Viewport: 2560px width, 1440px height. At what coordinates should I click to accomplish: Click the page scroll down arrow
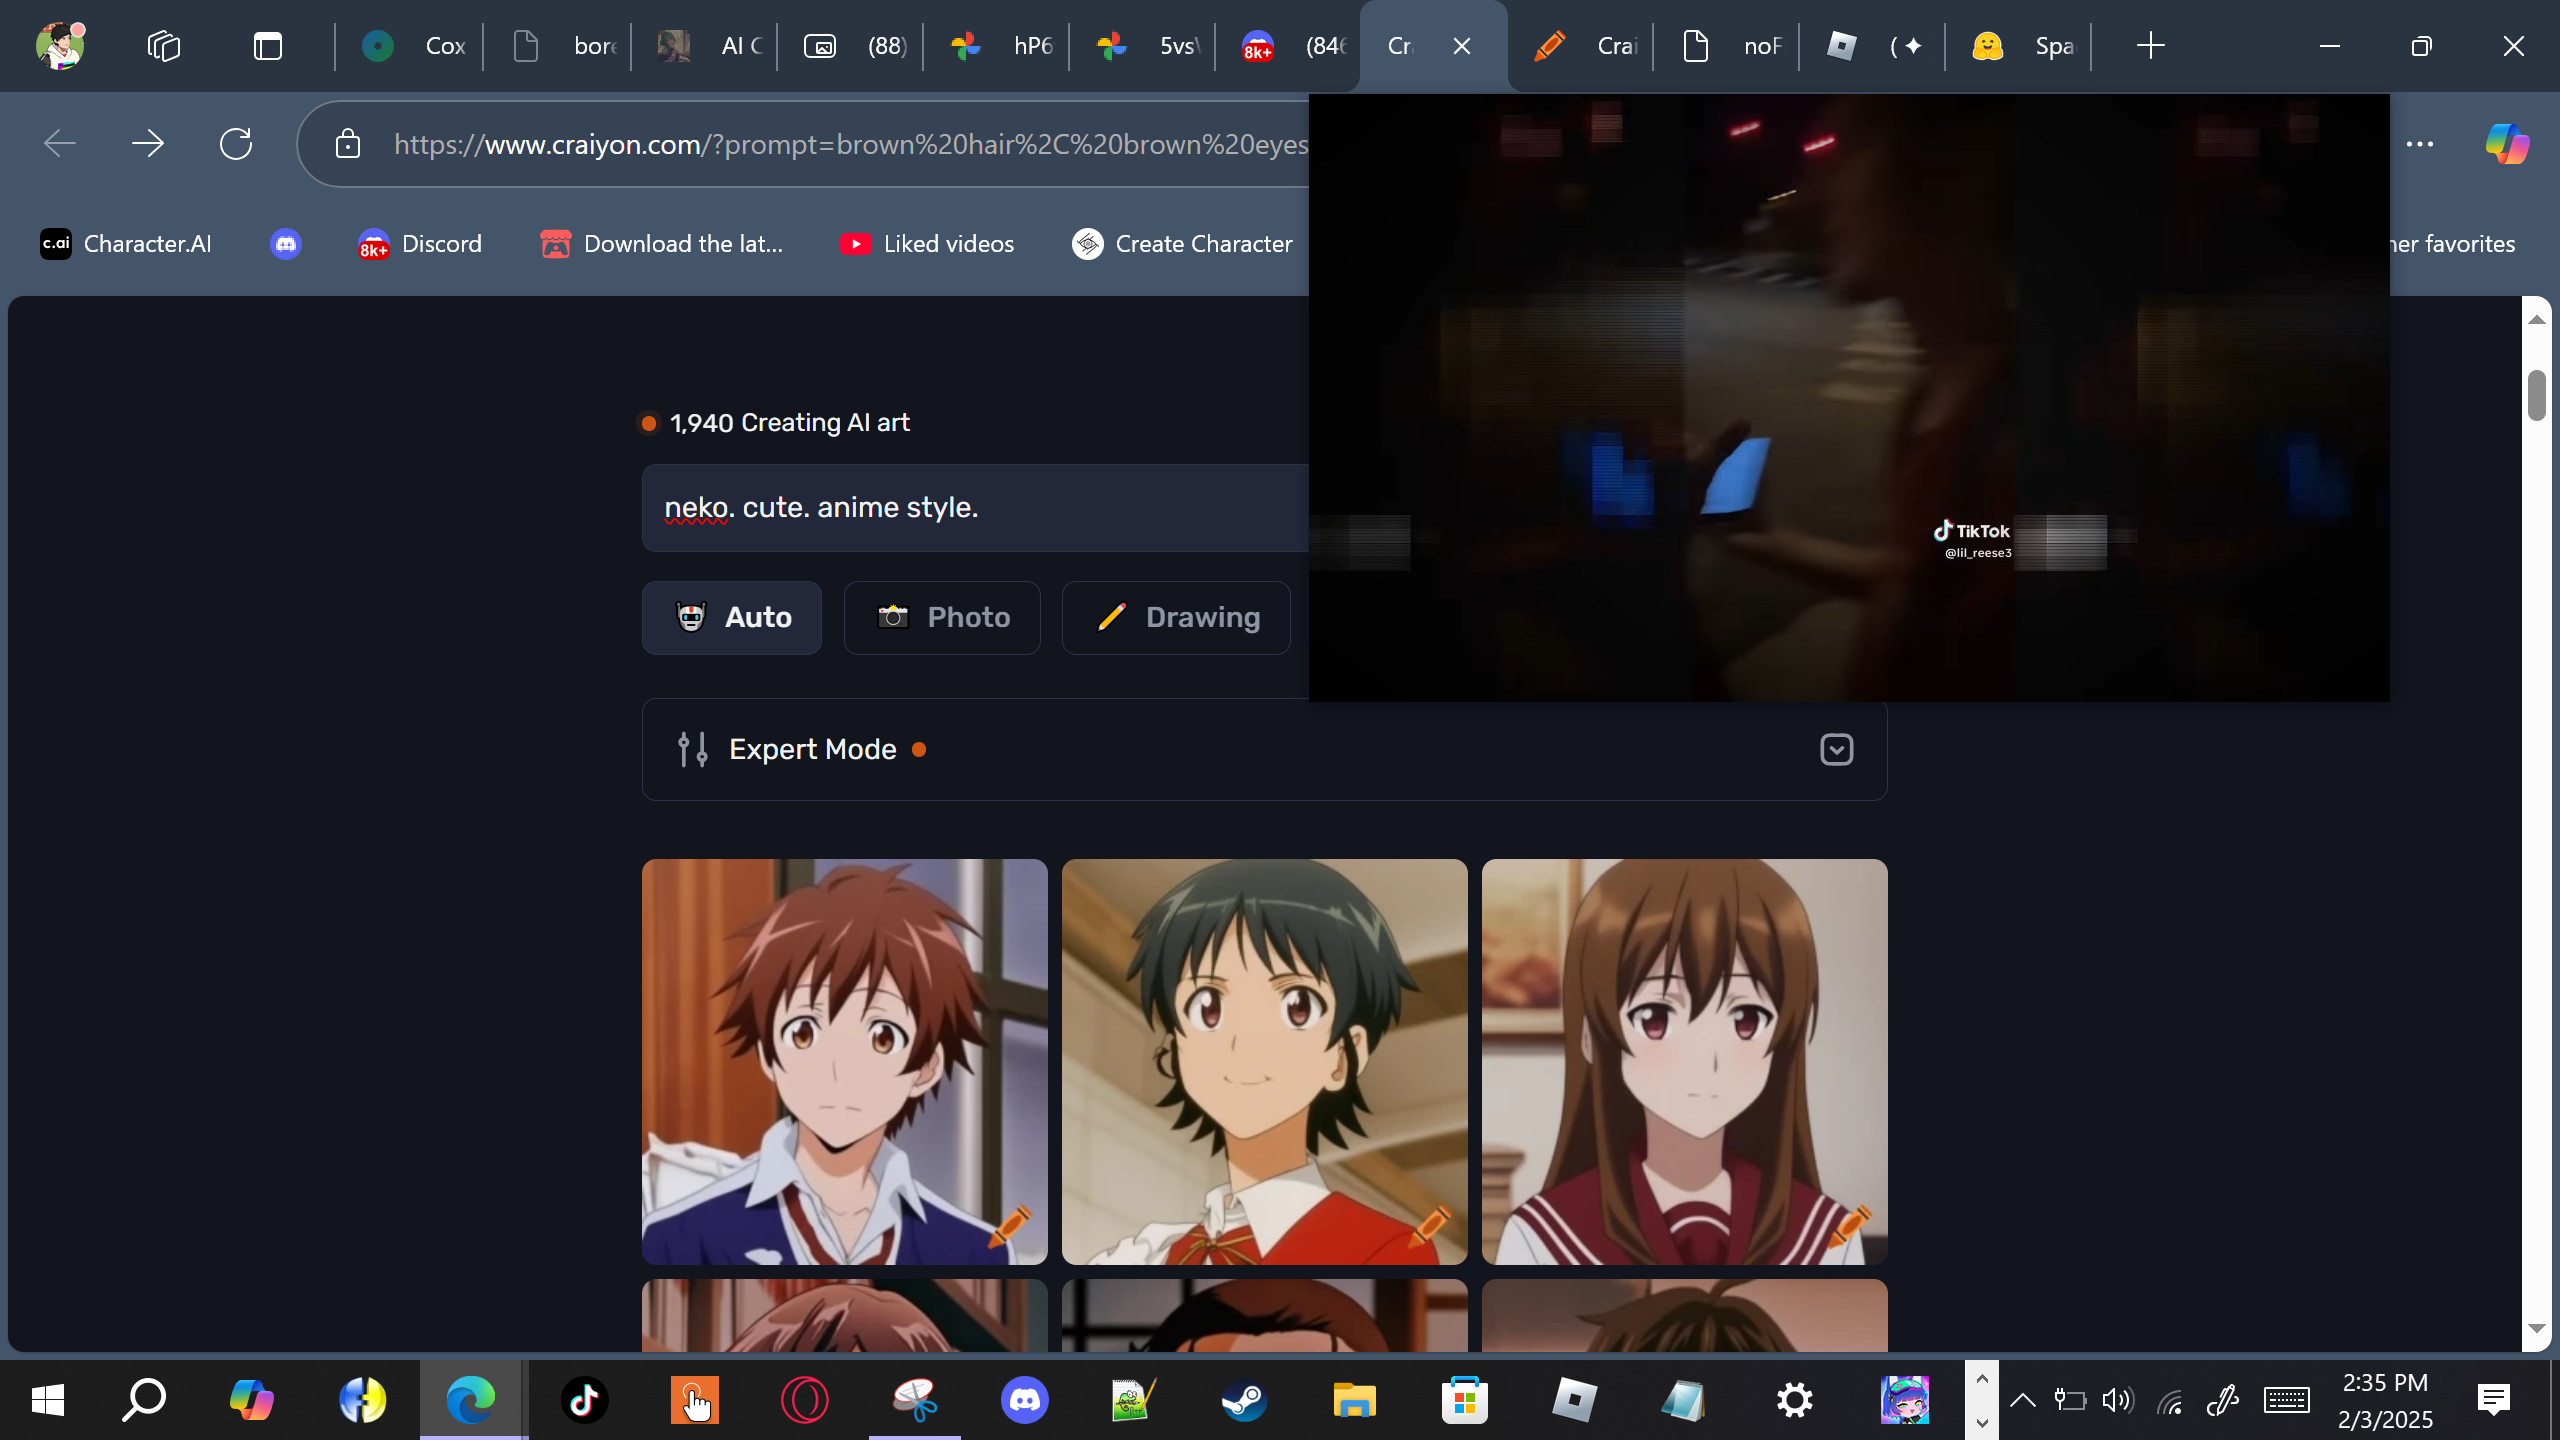pyautogui.click(x=2536, y=1328)
